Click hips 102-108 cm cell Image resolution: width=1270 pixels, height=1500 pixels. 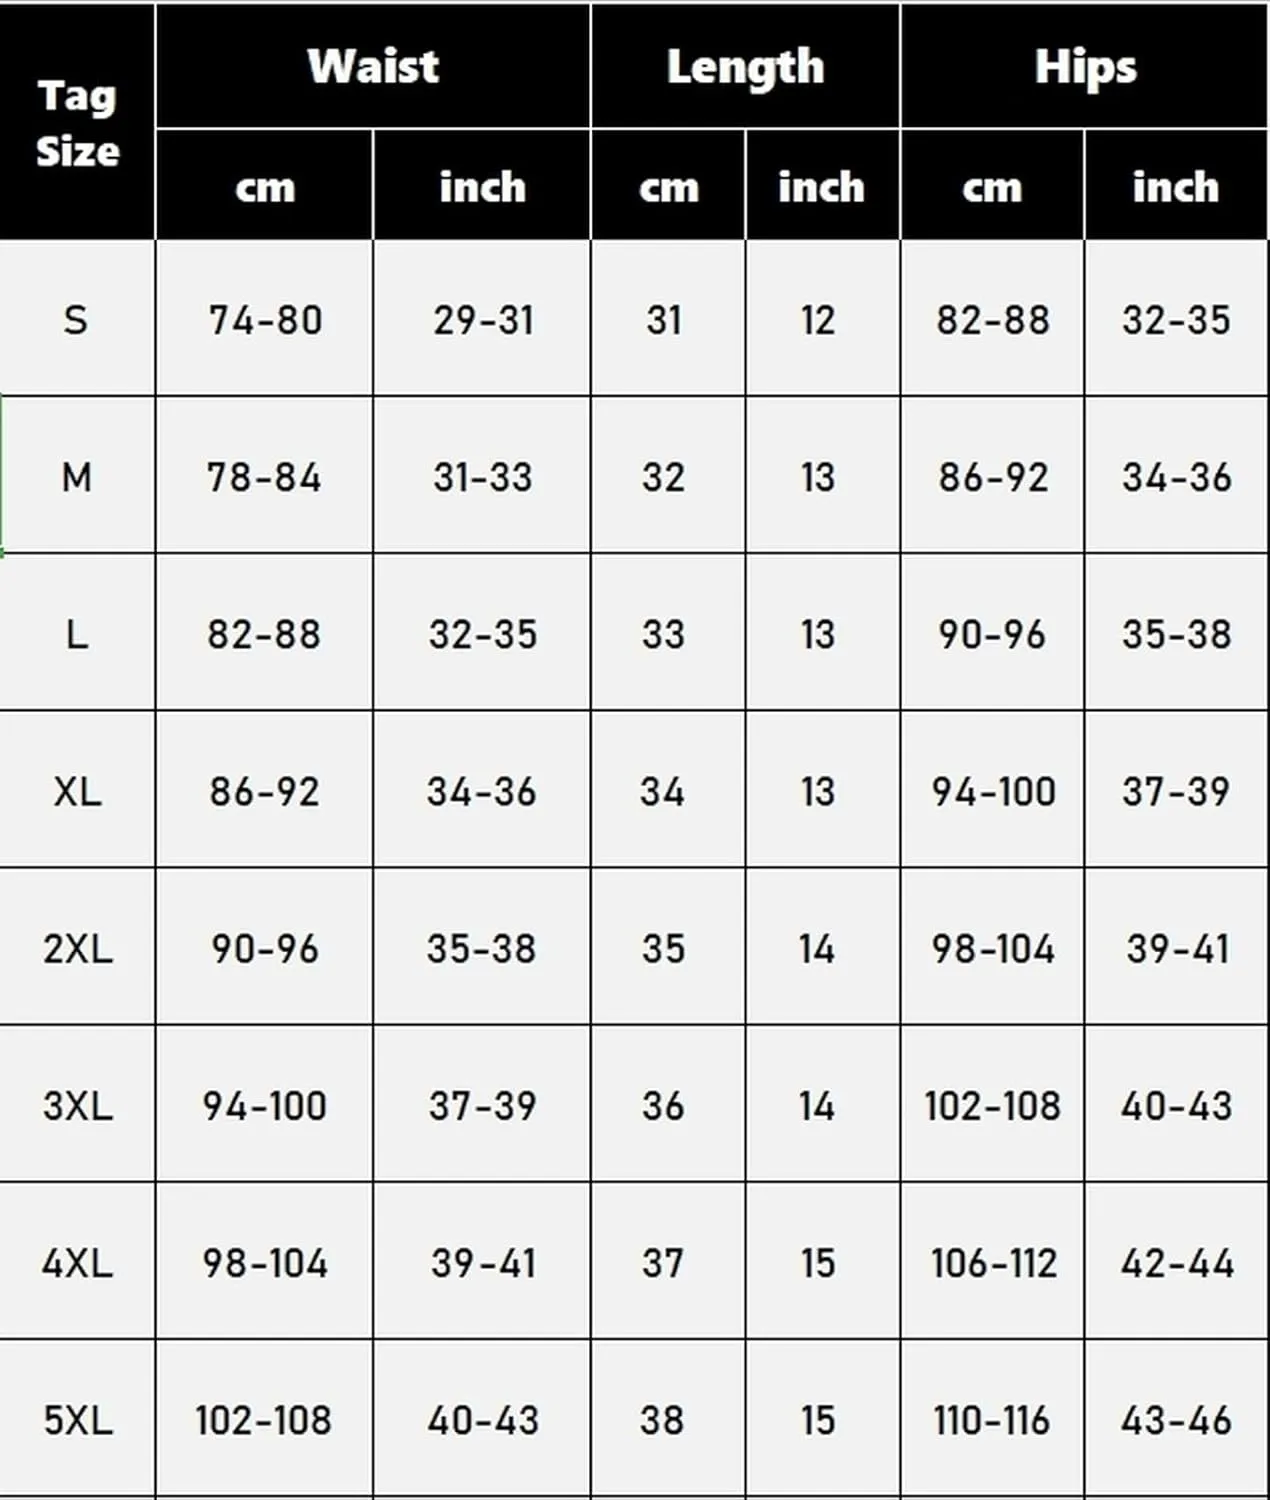[x=992, y=1104]
